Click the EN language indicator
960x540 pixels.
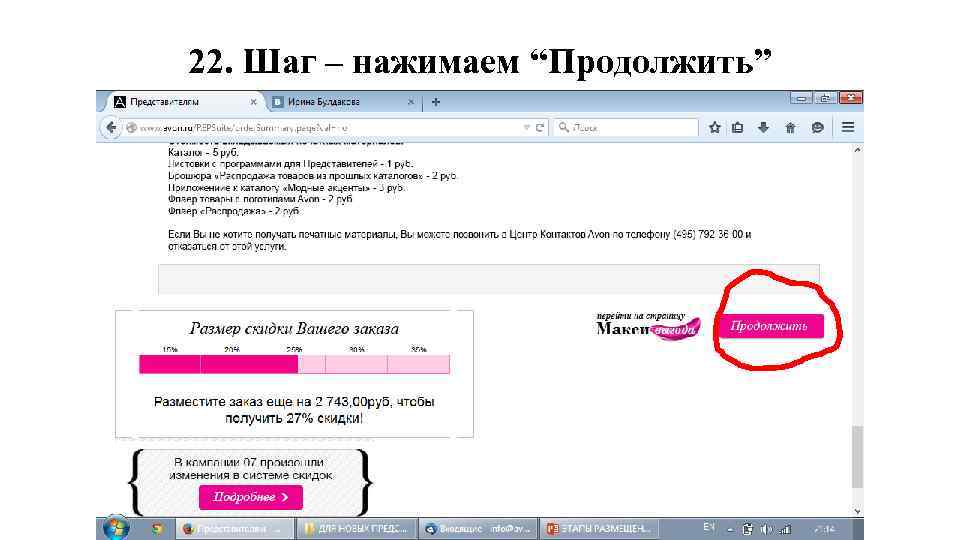pos(709,528)
